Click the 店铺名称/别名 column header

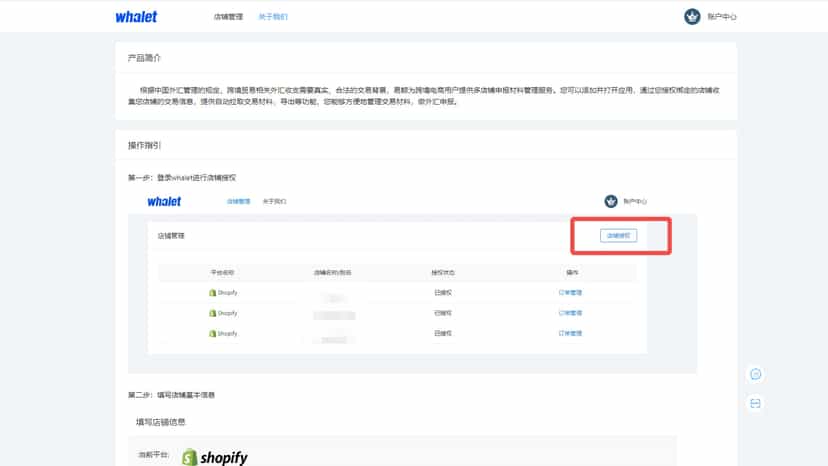click(x=333, y=273)
